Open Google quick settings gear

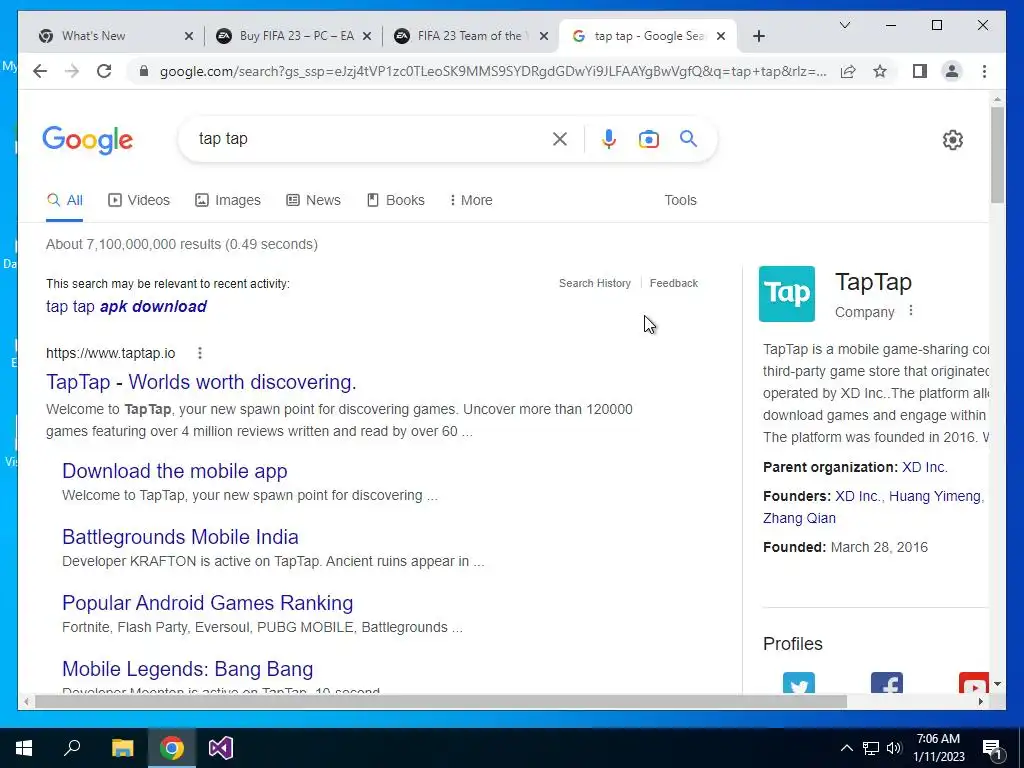[953, 140]
